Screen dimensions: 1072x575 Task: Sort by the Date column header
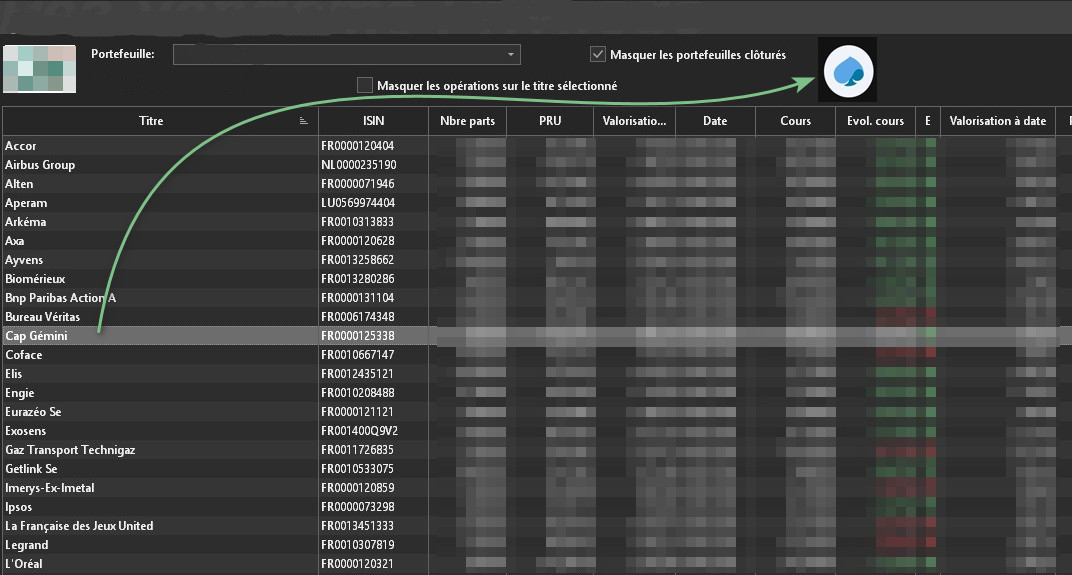715,121
